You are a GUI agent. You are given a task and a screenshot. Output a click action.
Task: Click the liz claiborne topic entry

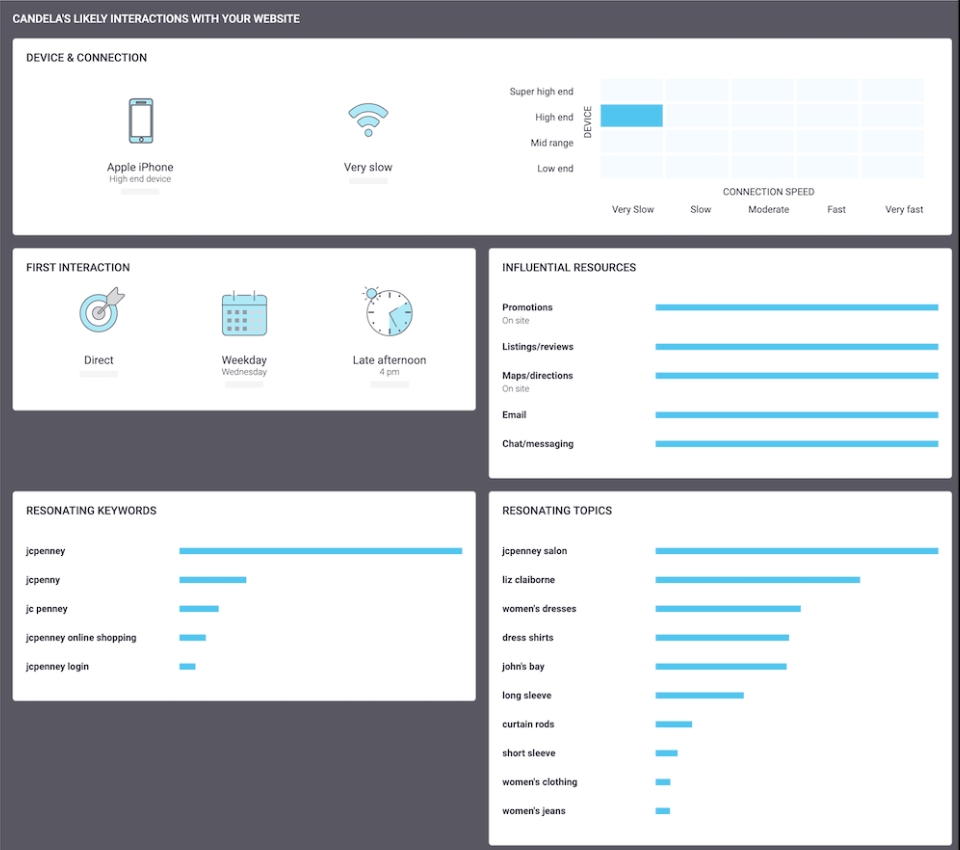pos(757,579)
